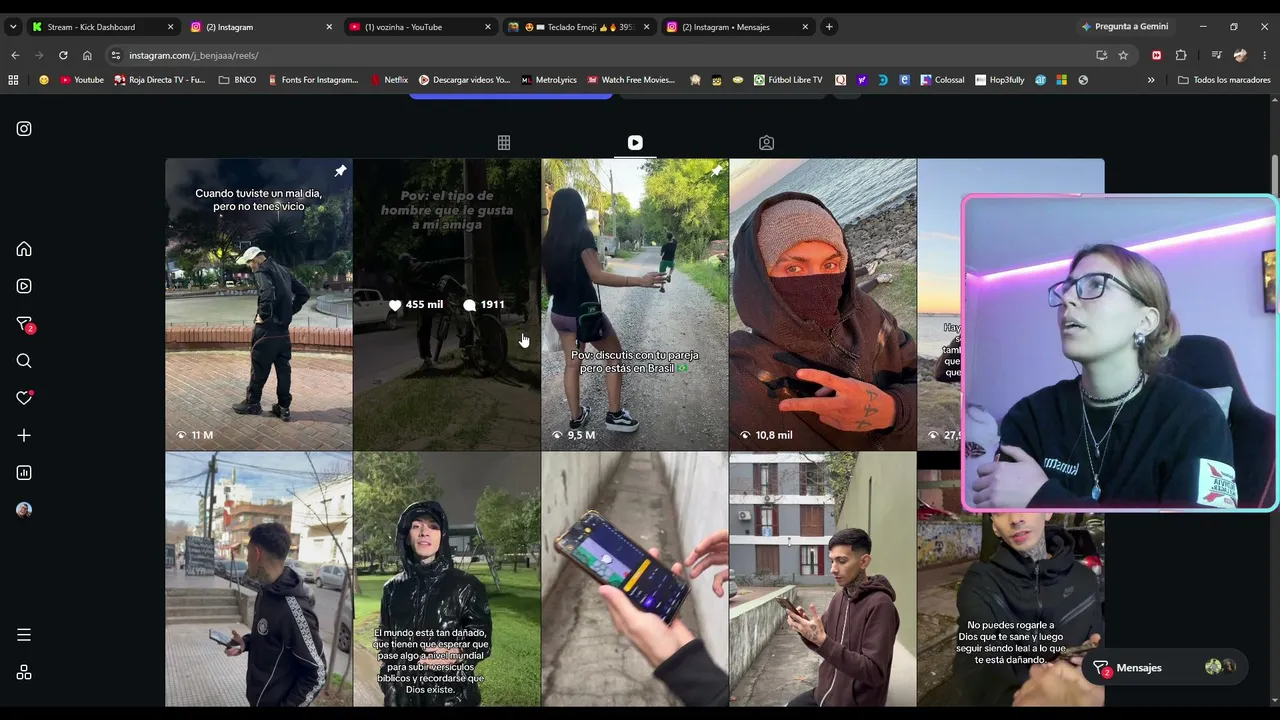Open Fonts For Instagram bookmark

(313, 80)
